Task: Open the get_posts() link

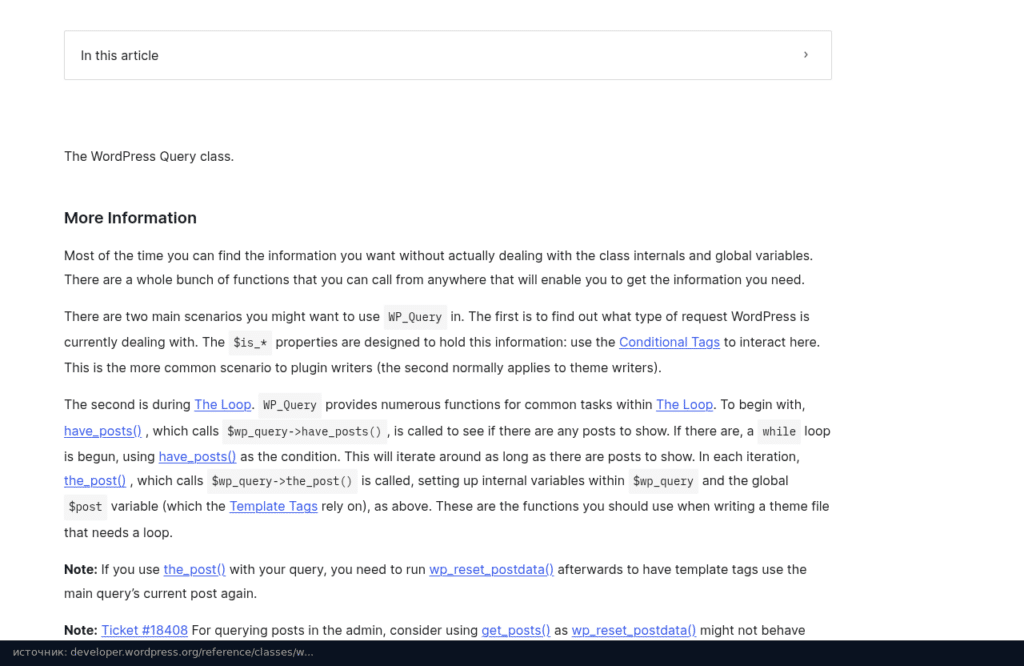Action: (515, 630)
